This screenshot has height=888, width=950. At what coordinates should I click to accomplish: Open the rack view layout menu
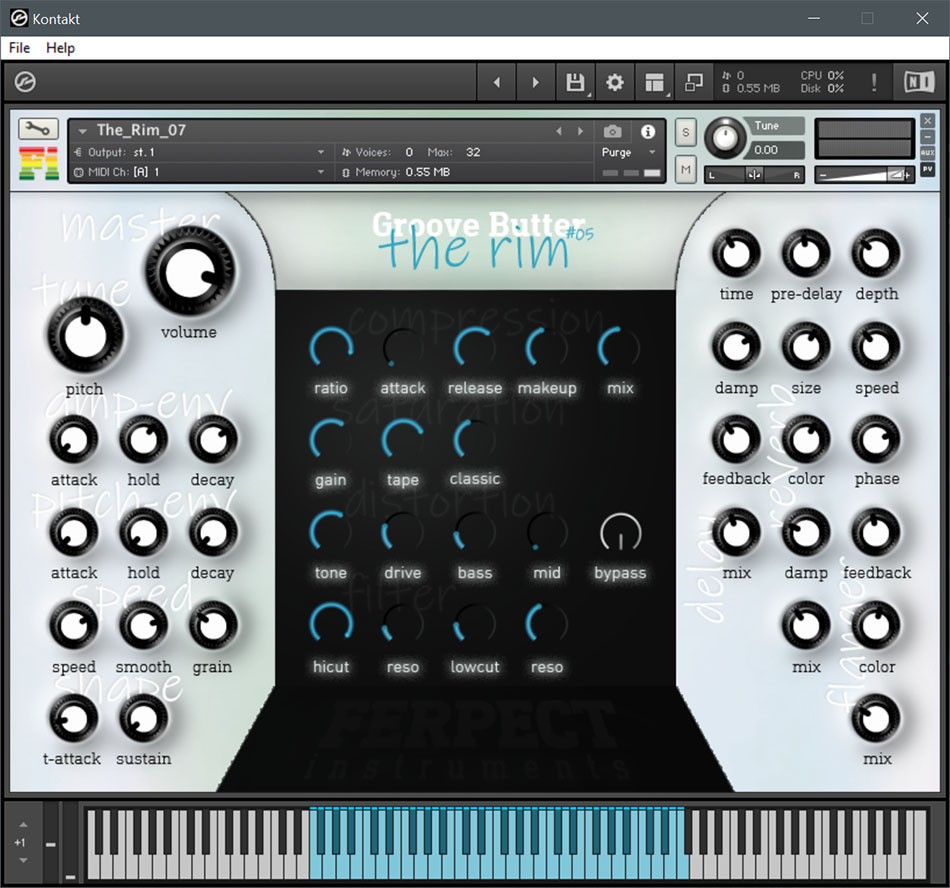click(x=654, y=82)
